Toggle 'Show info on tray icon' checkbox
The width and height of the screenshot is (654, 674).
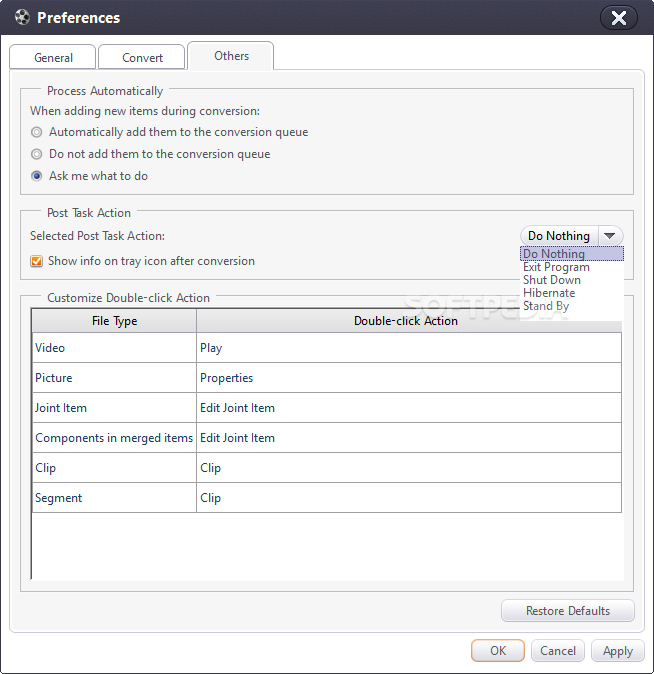37,261
